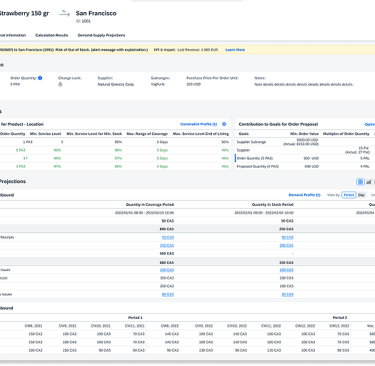Click the Quantity in Coverage Period header
375x366 pixels.
[150, 204]
